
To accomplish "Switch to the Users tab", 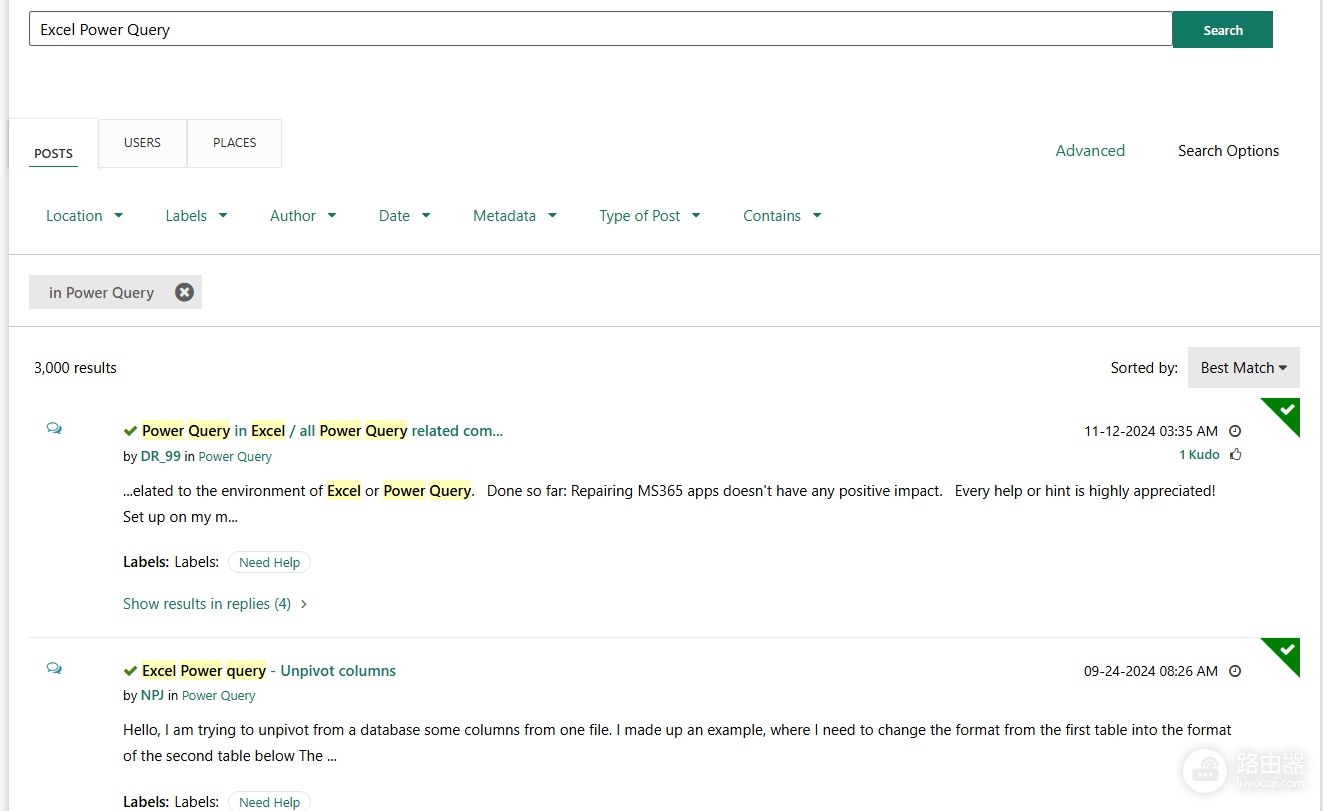I will (142, 143).
